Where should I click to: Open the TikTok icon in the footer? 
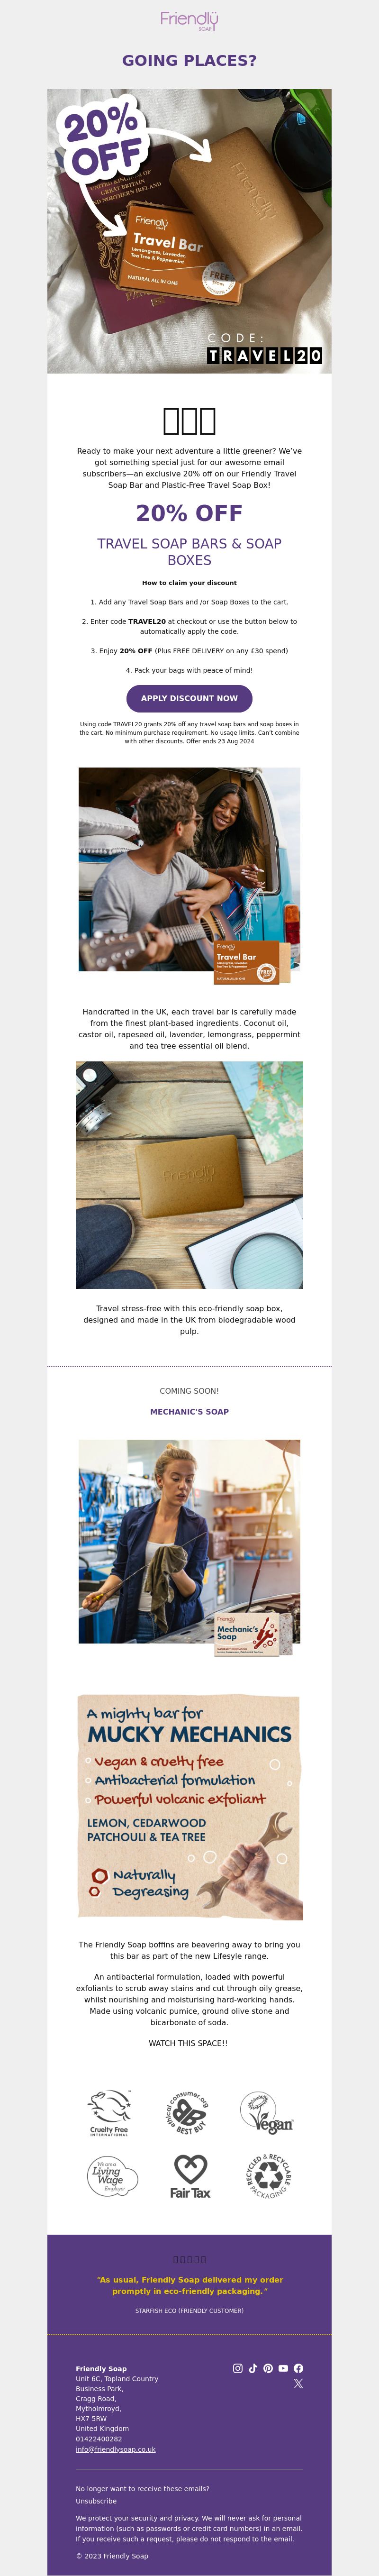point(253,2368)
